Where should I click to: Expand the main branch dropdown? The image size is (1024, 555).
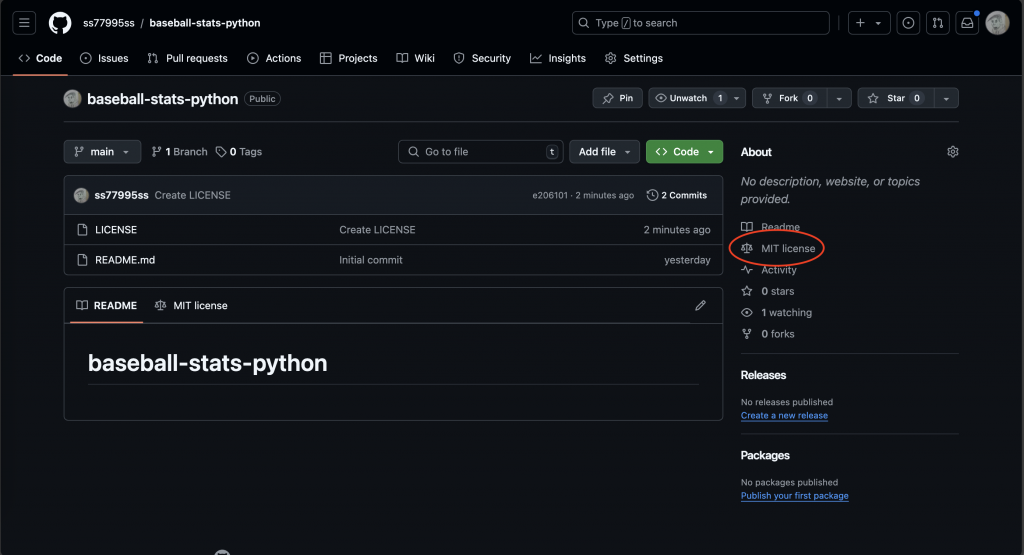(x=102, y=152)
